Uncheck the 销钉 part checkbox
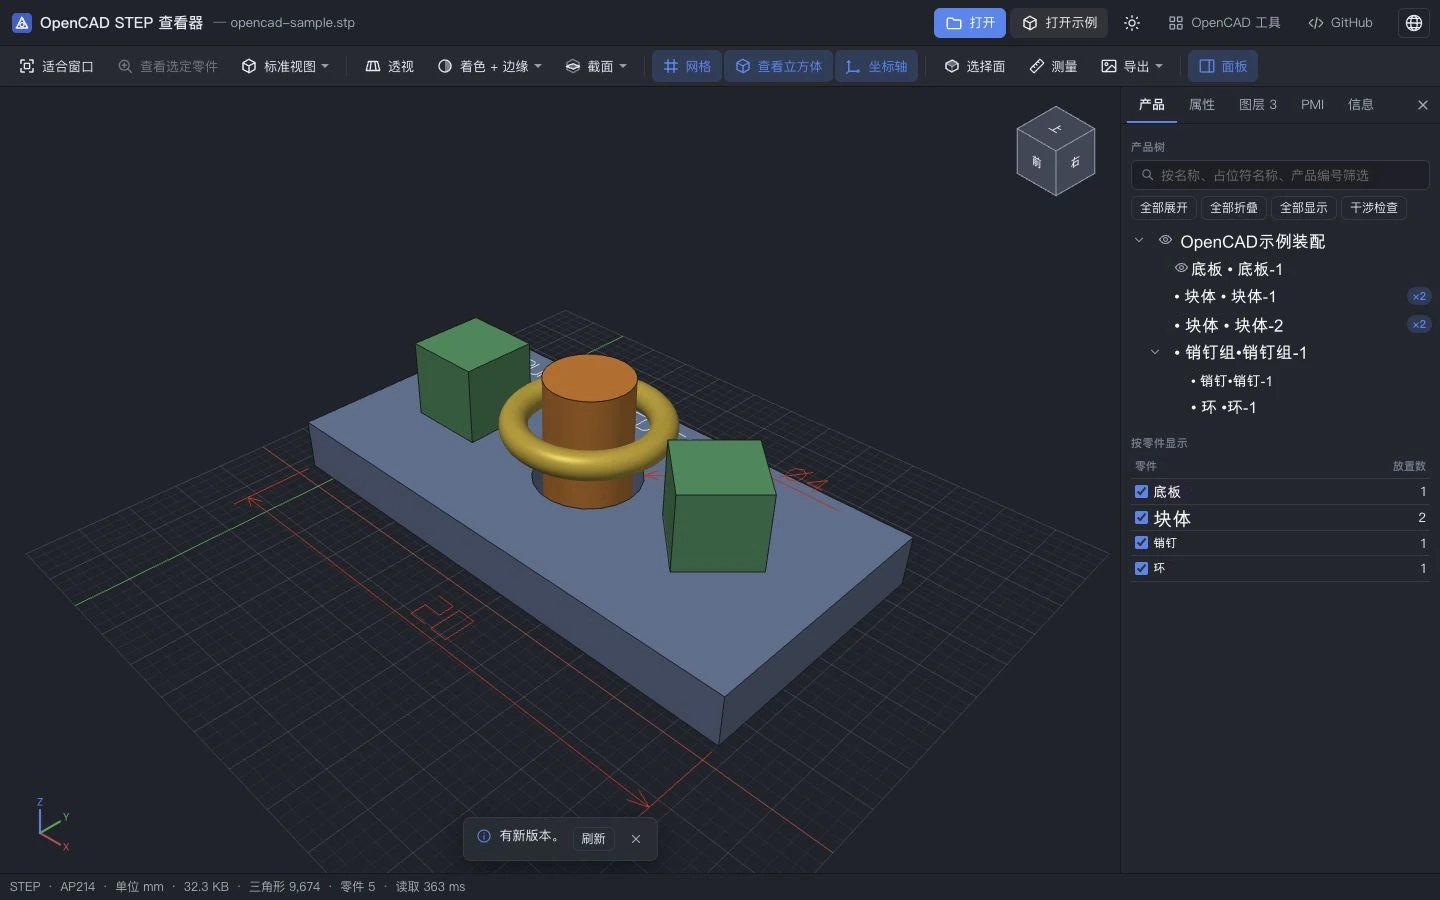 [1141, 543]
